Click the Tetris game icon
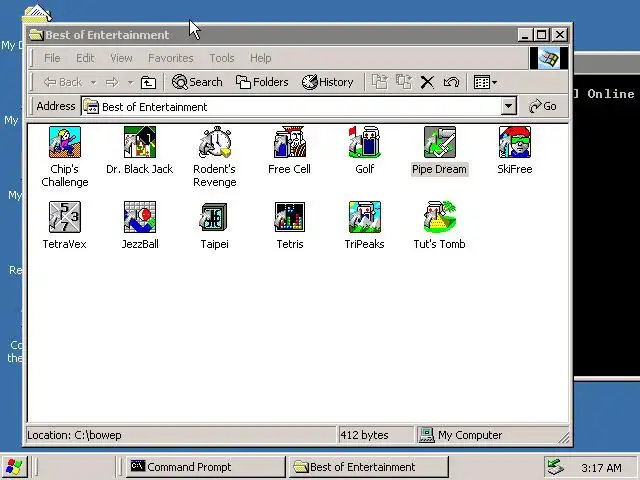 289,217
